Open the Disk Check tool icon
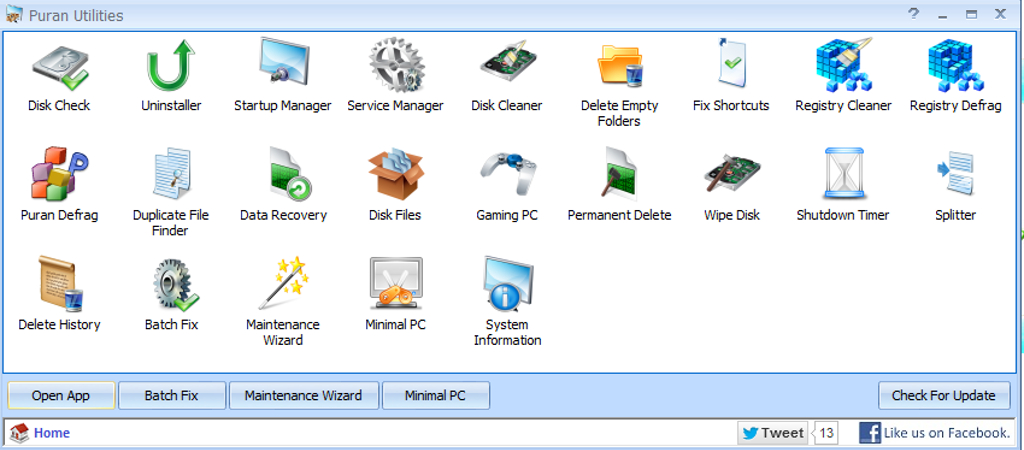Image resolution: width=1024 pixels, height=450 pixels. point(59,65)
